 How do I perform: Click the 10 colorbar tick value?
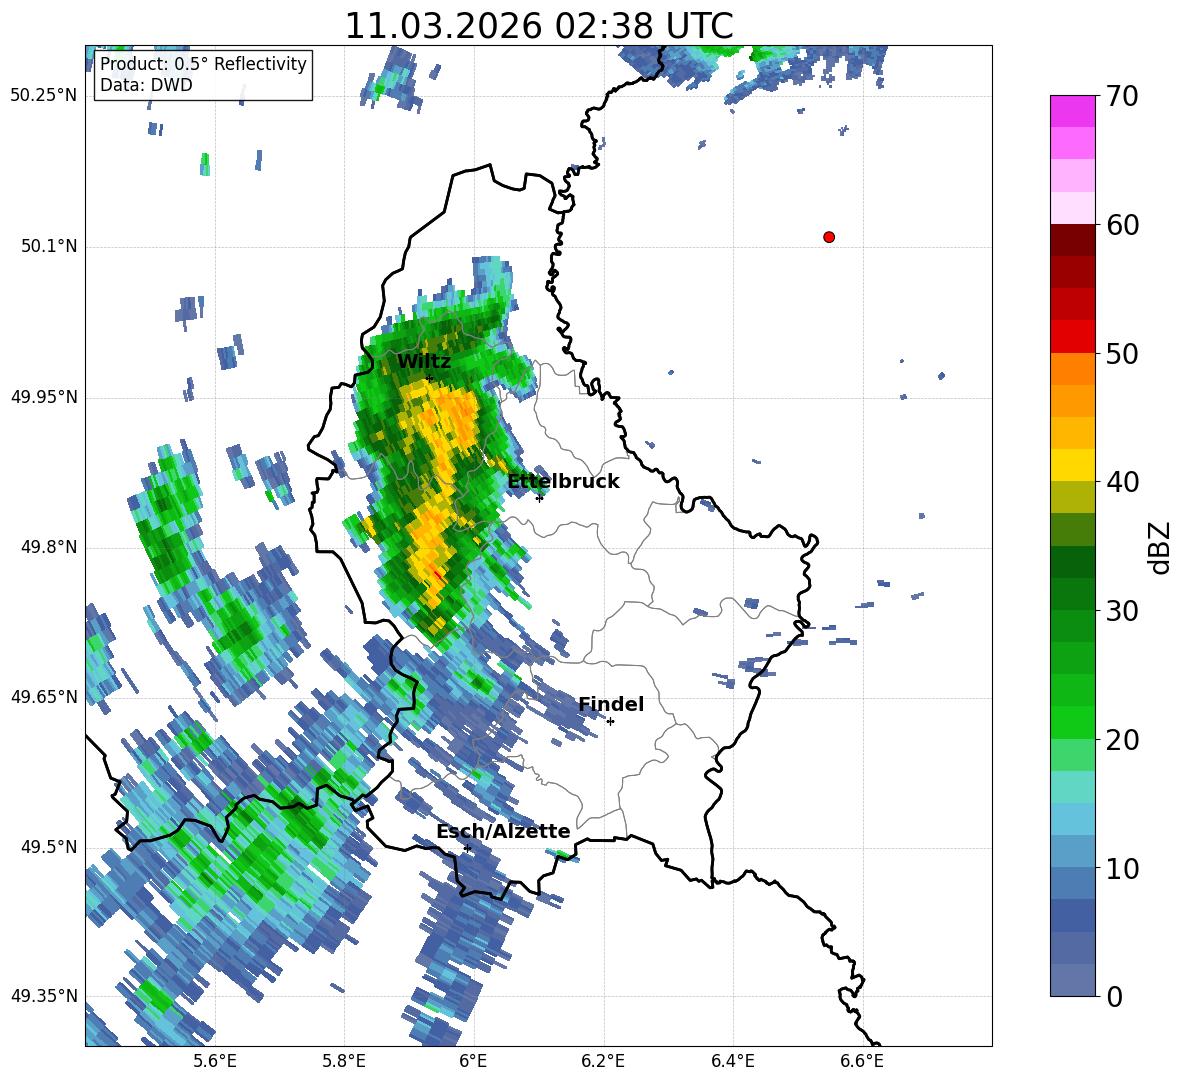point(1121,868)
